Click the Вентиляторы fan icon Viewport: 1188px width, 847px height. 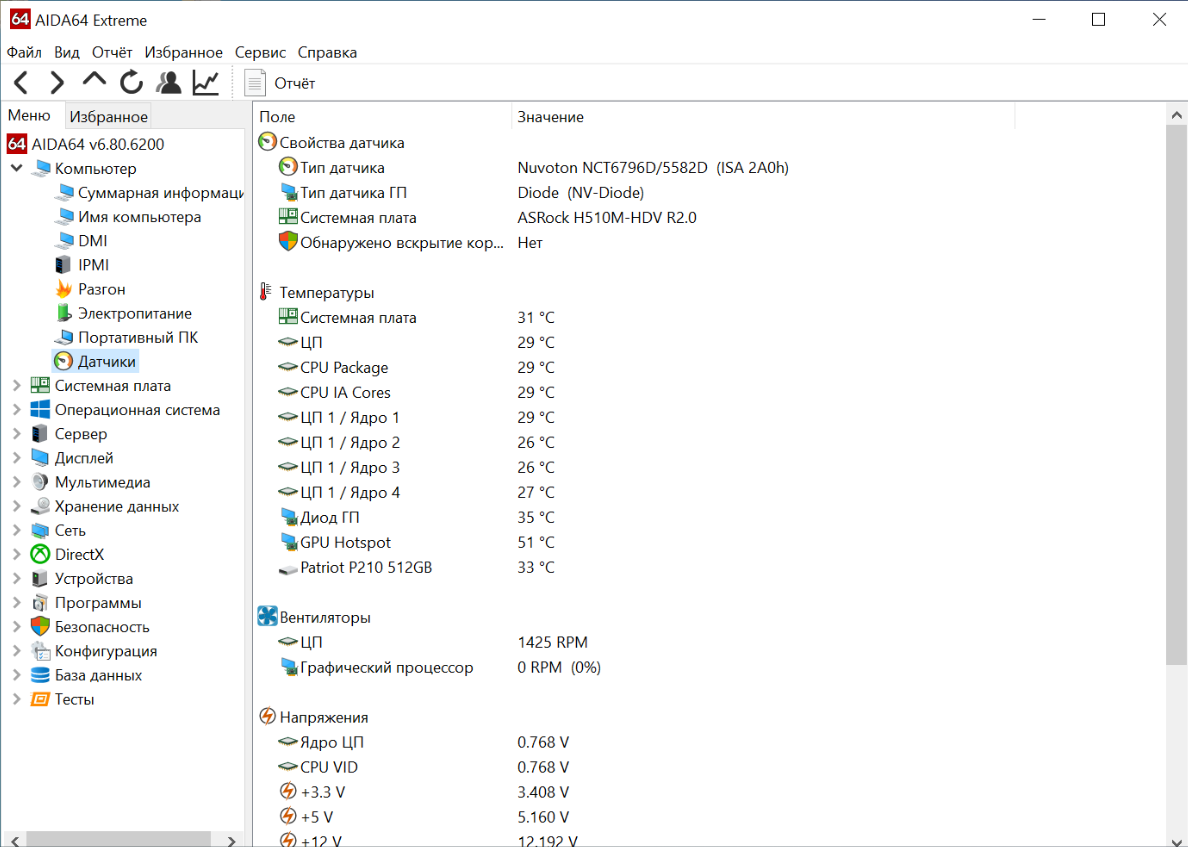pos(267,617)
